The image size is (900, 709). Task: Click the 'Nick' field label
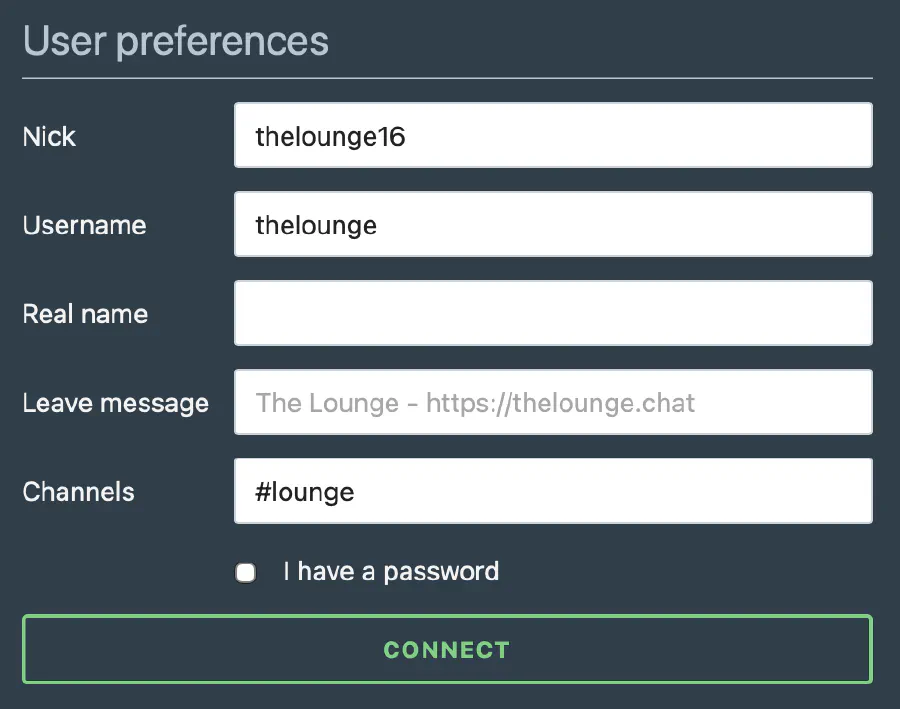coord(49,136)
